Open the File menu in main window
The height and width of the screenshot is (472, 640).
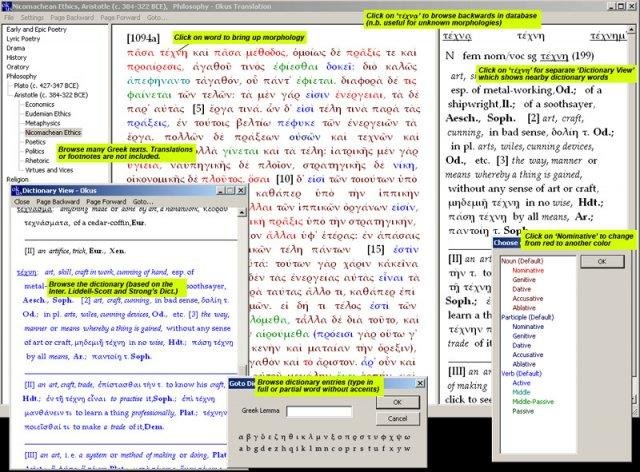[x=10, y=18]
